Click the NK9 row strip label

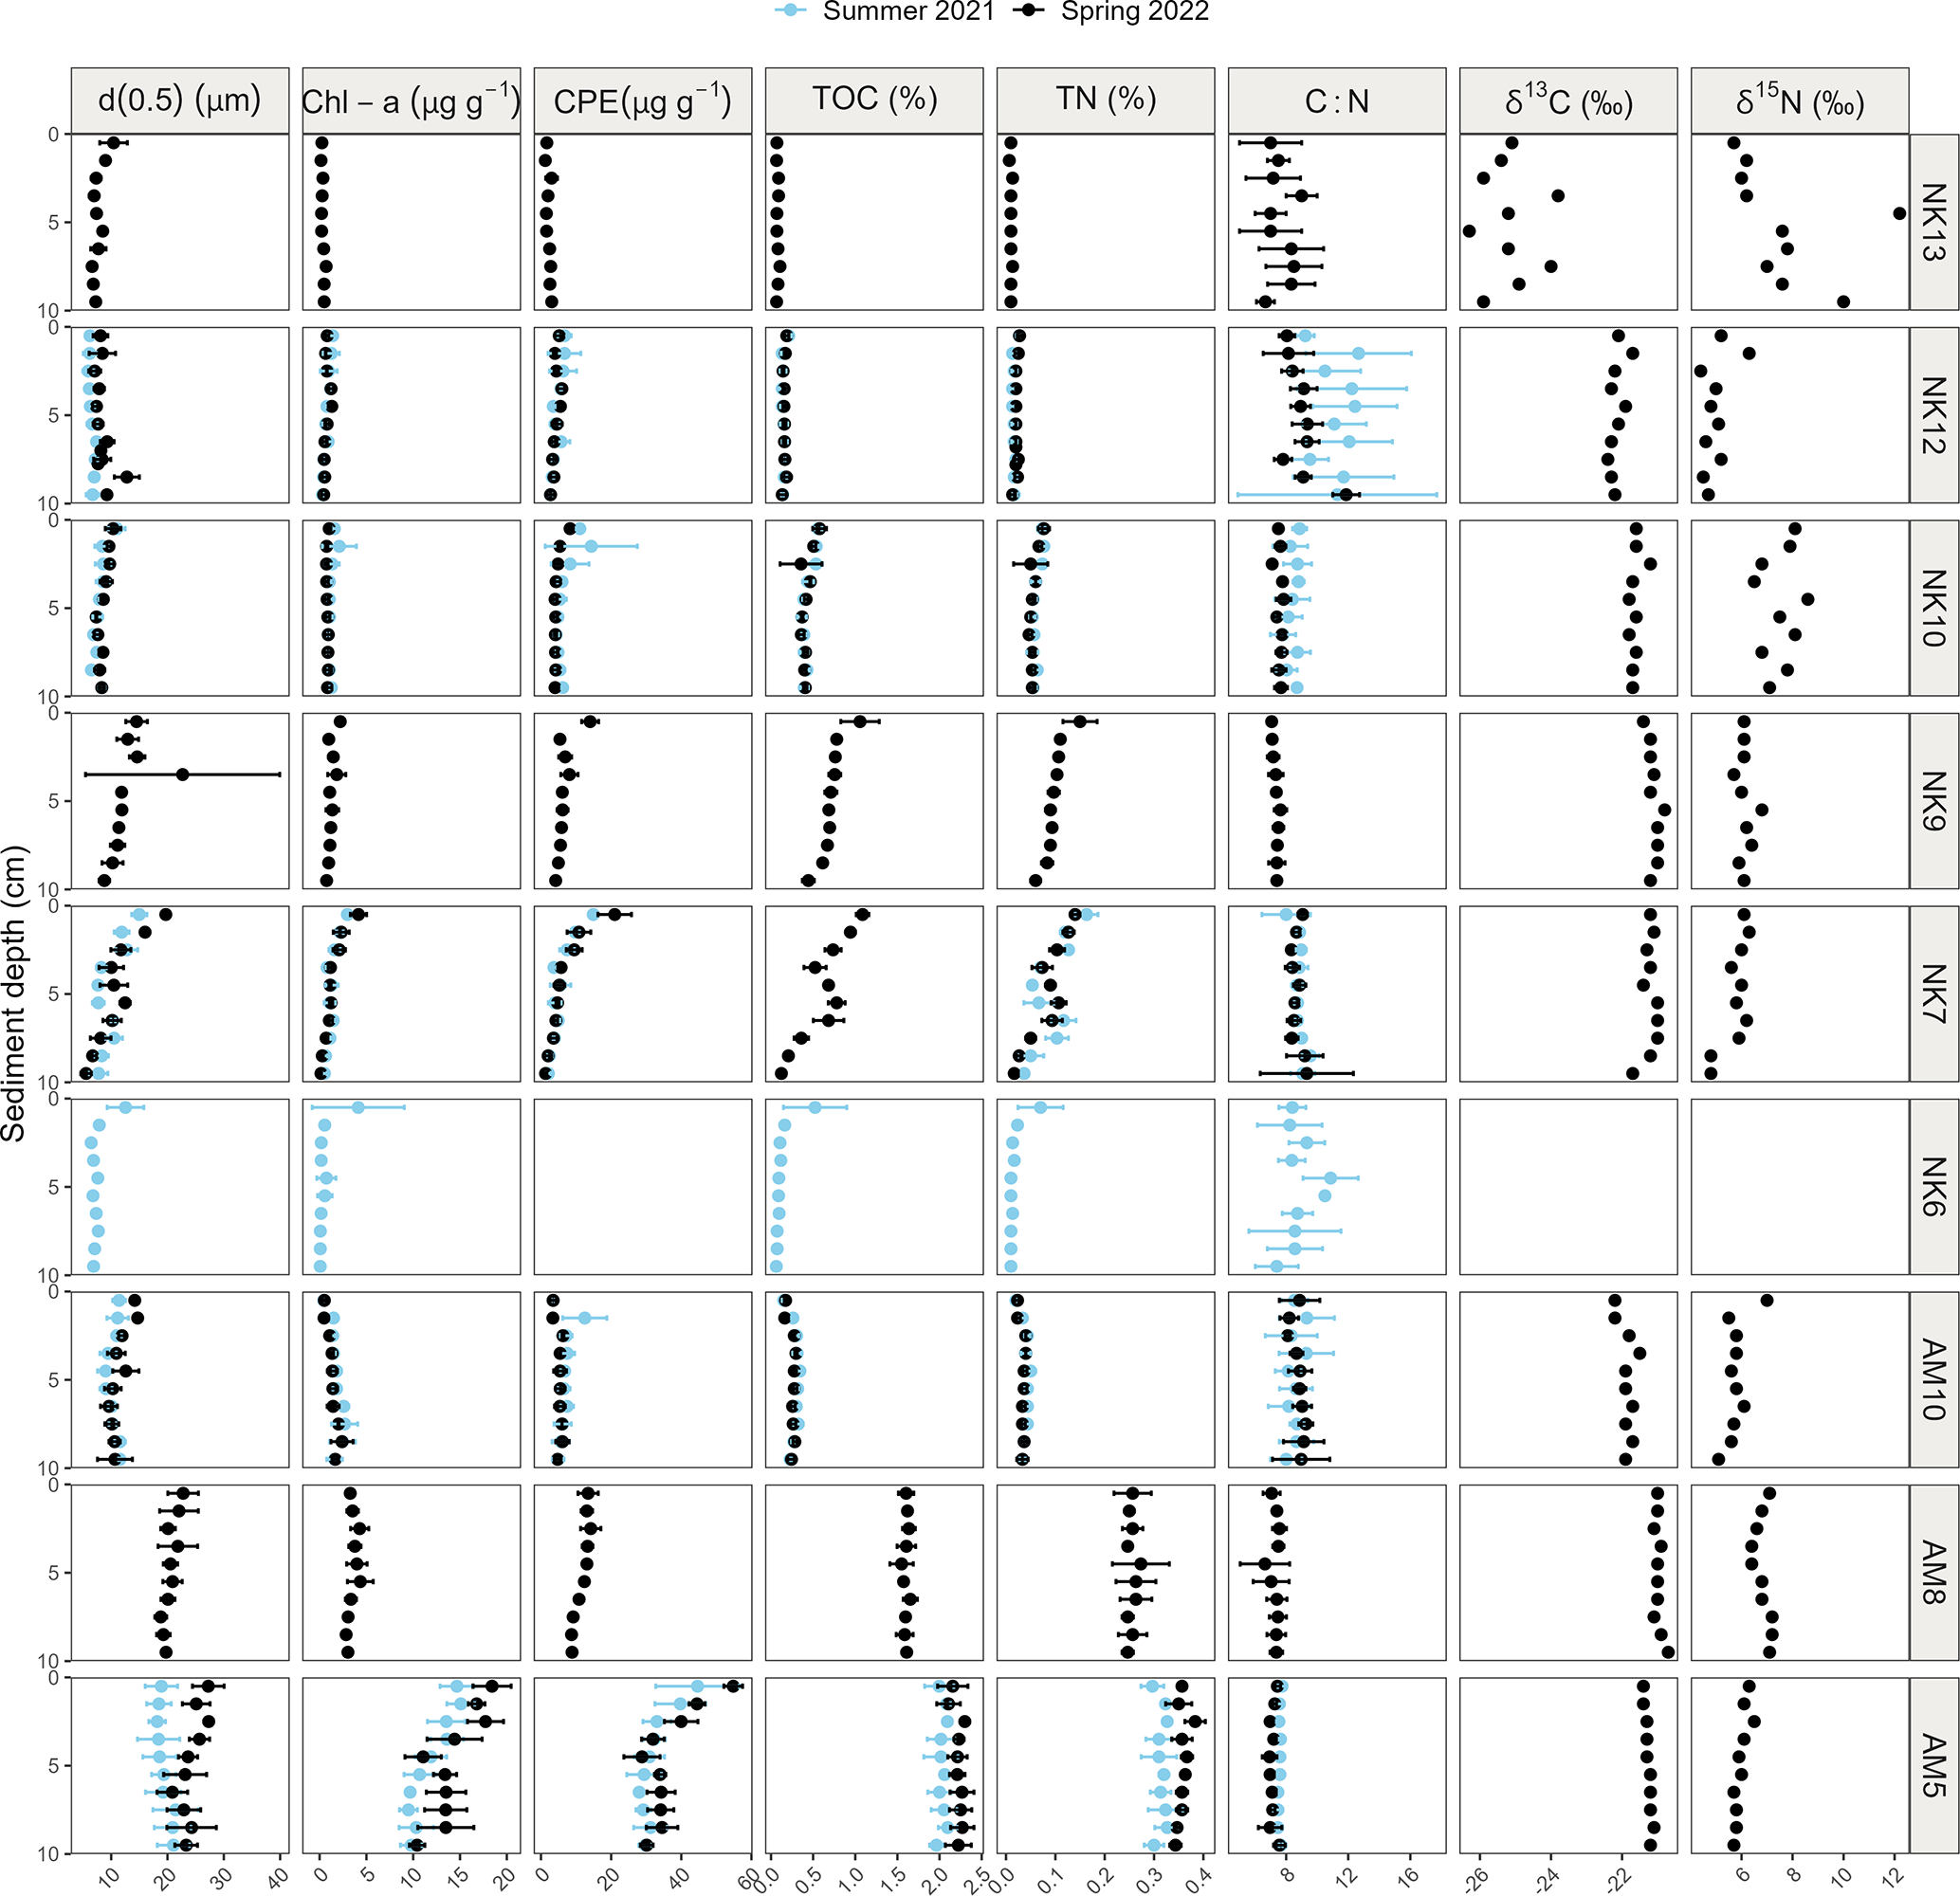point(1933,801)
